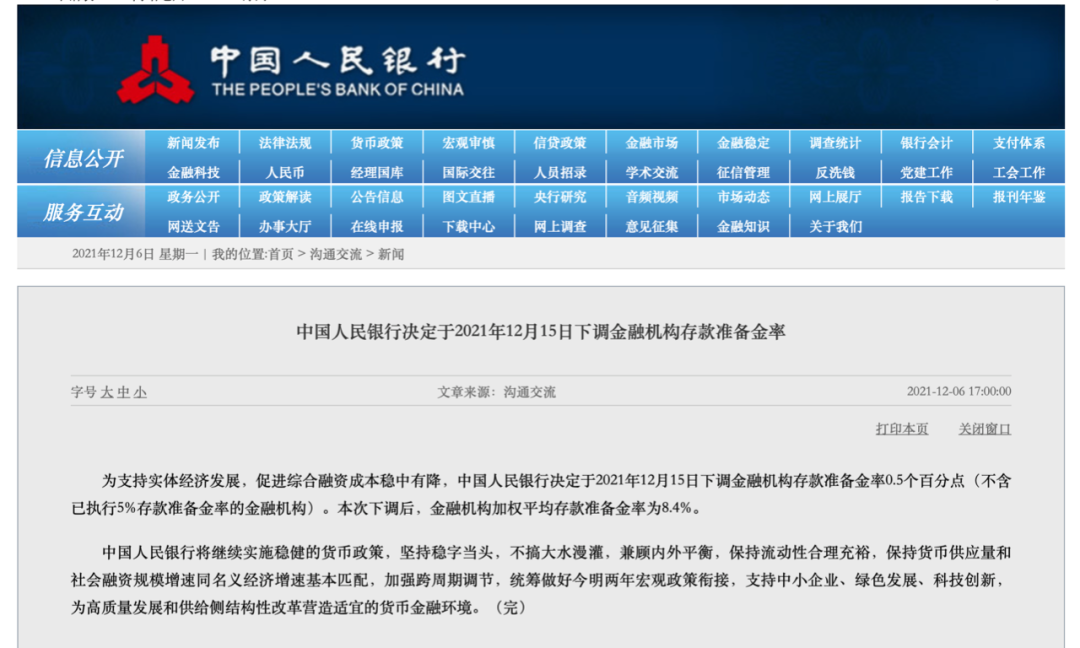Select 人员招录 link in nav

coord(560,173)
